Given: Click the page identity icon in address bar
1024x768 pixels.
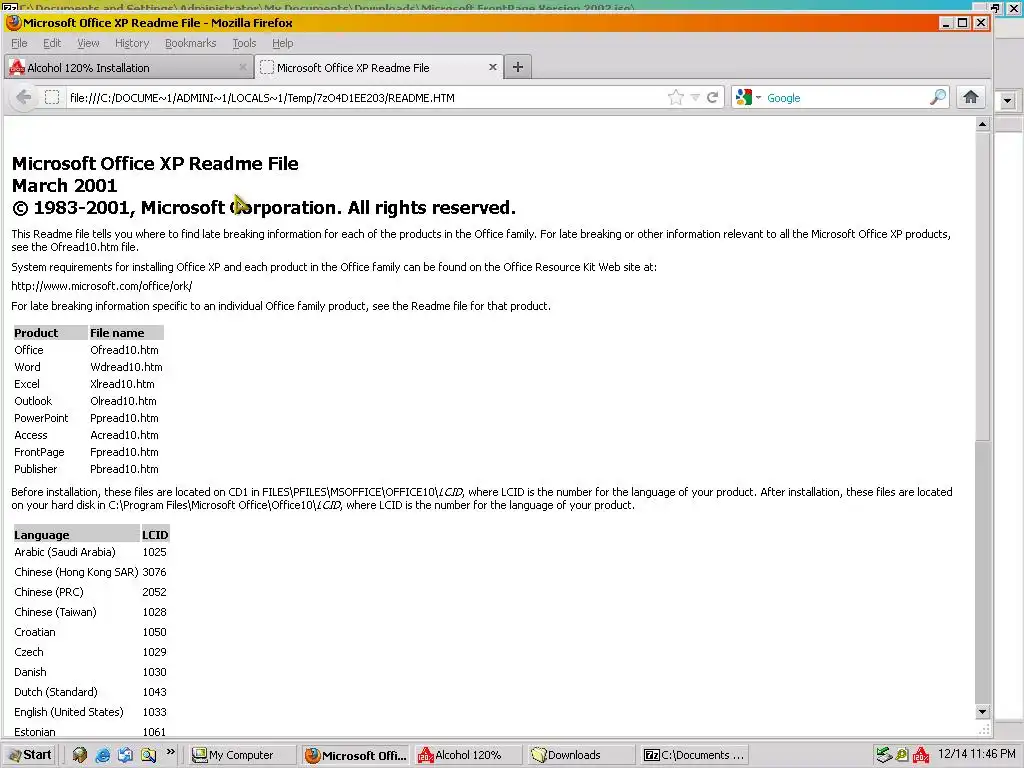Looking at the screenshot, I should pyautogui.click(x=52, y=98).
